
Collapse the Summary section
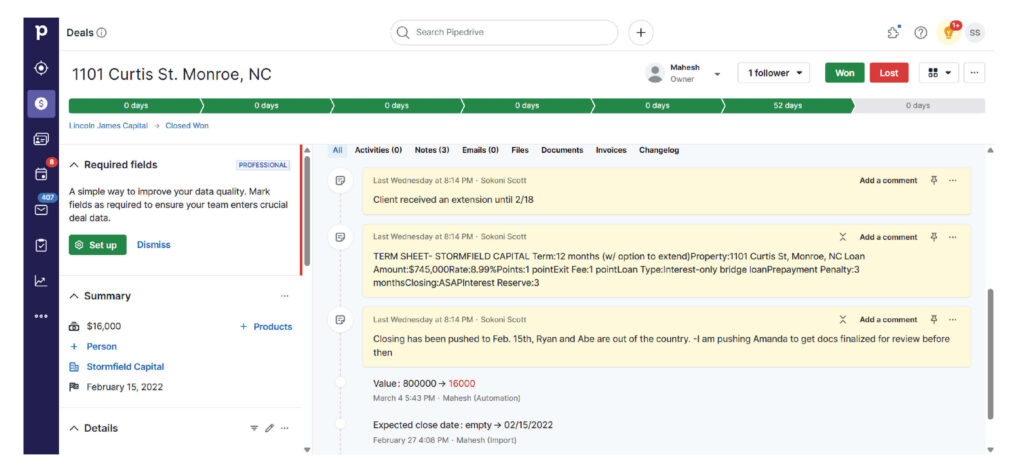[74, 296]
